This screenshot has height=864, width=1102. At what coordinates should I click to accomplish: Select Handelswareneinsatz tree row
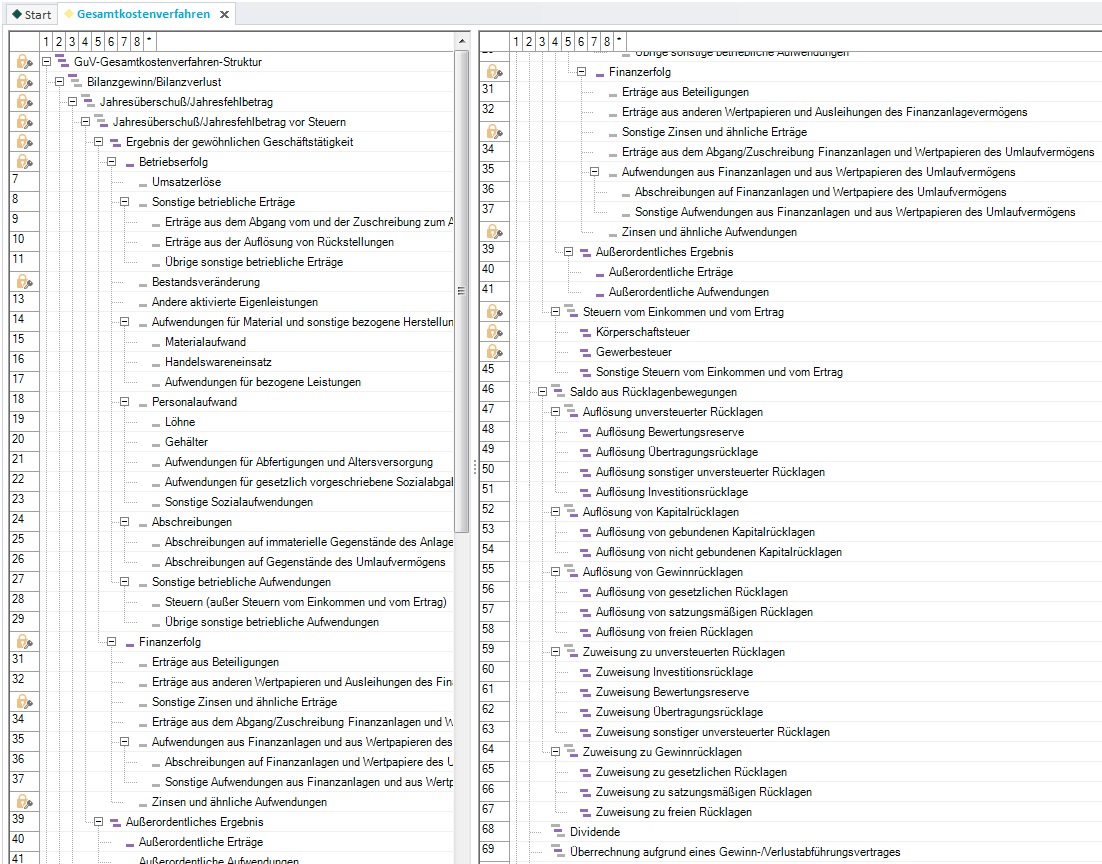(x=218, y=362)
